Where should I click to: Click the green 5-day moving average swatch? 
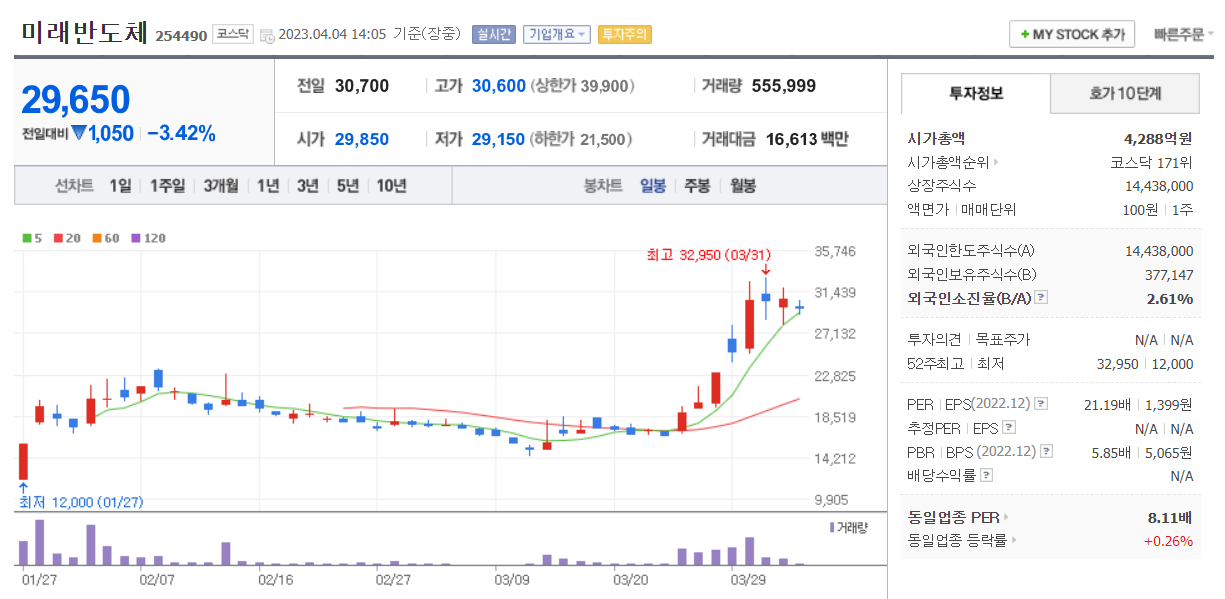pos(26,238)
